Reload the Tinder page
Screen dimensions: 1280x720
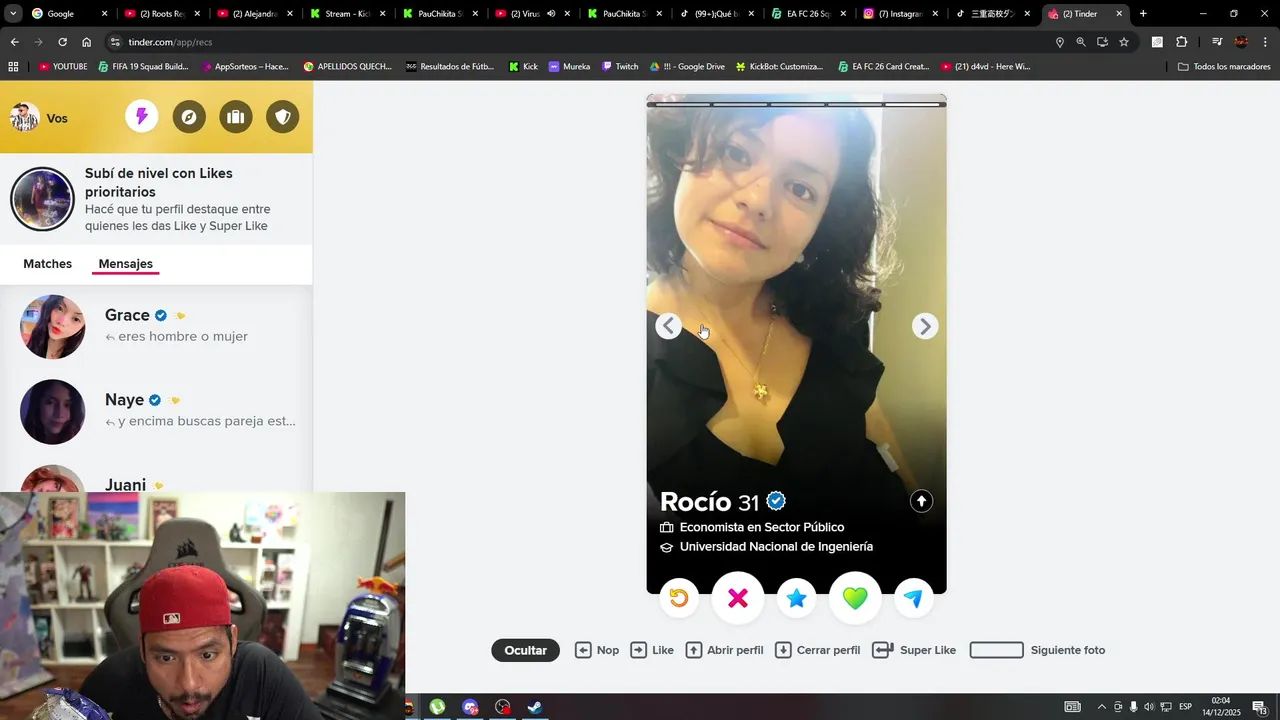click(x=62, y=42)
